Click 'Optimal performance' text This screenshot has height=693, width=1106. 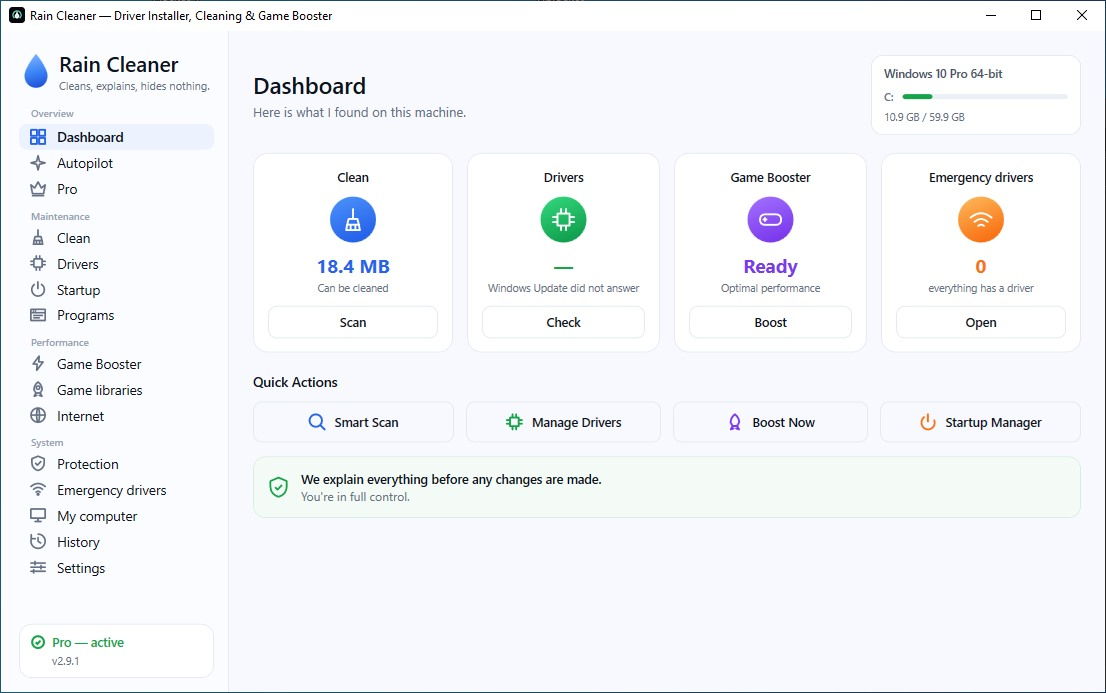pyautogui.click(x=770, y=288)
